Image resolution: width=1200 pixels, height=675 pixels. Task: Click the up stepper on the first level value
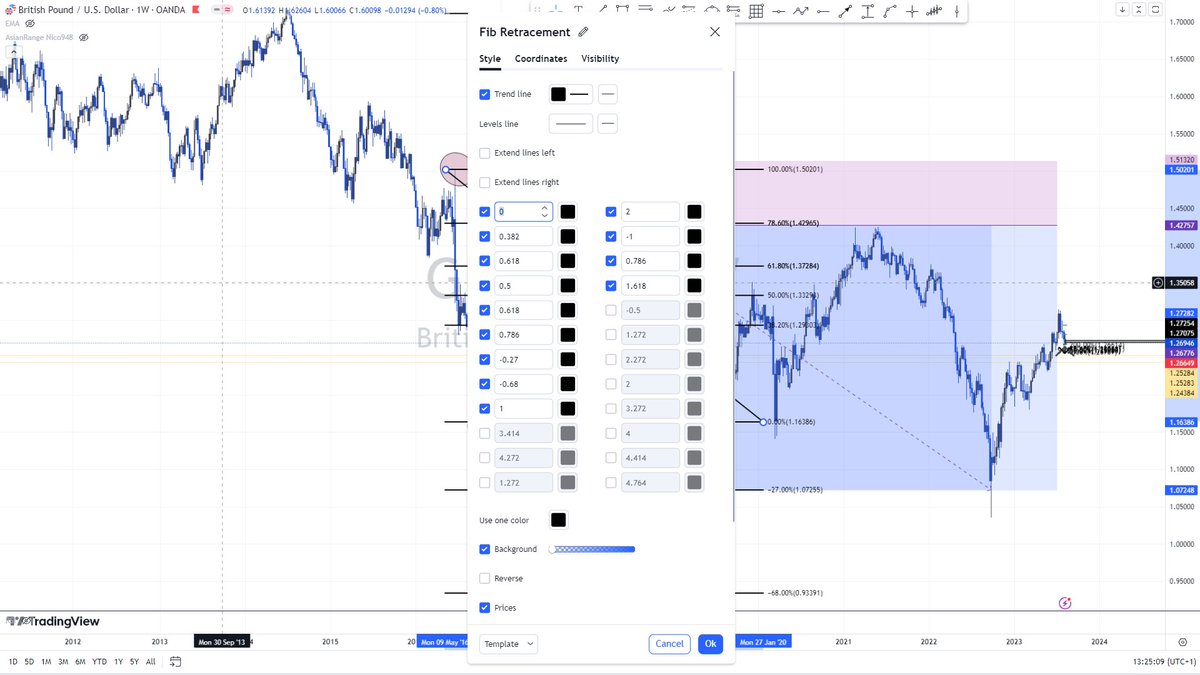544,207
